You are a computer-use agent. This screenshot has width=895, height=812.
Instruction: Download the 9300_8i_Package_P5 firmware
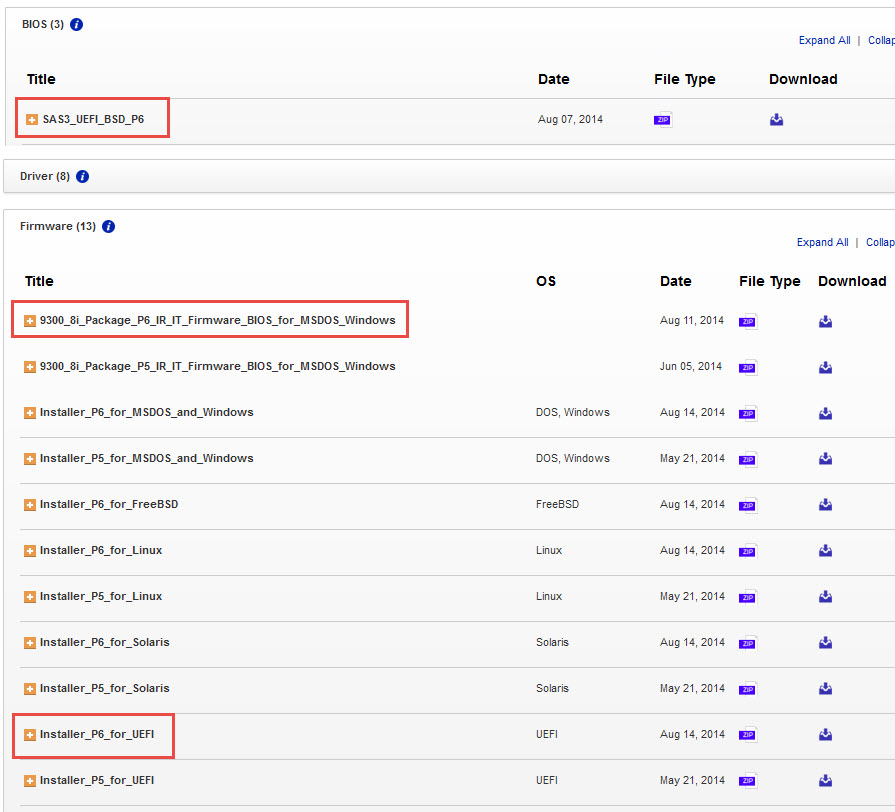point(825,367)
